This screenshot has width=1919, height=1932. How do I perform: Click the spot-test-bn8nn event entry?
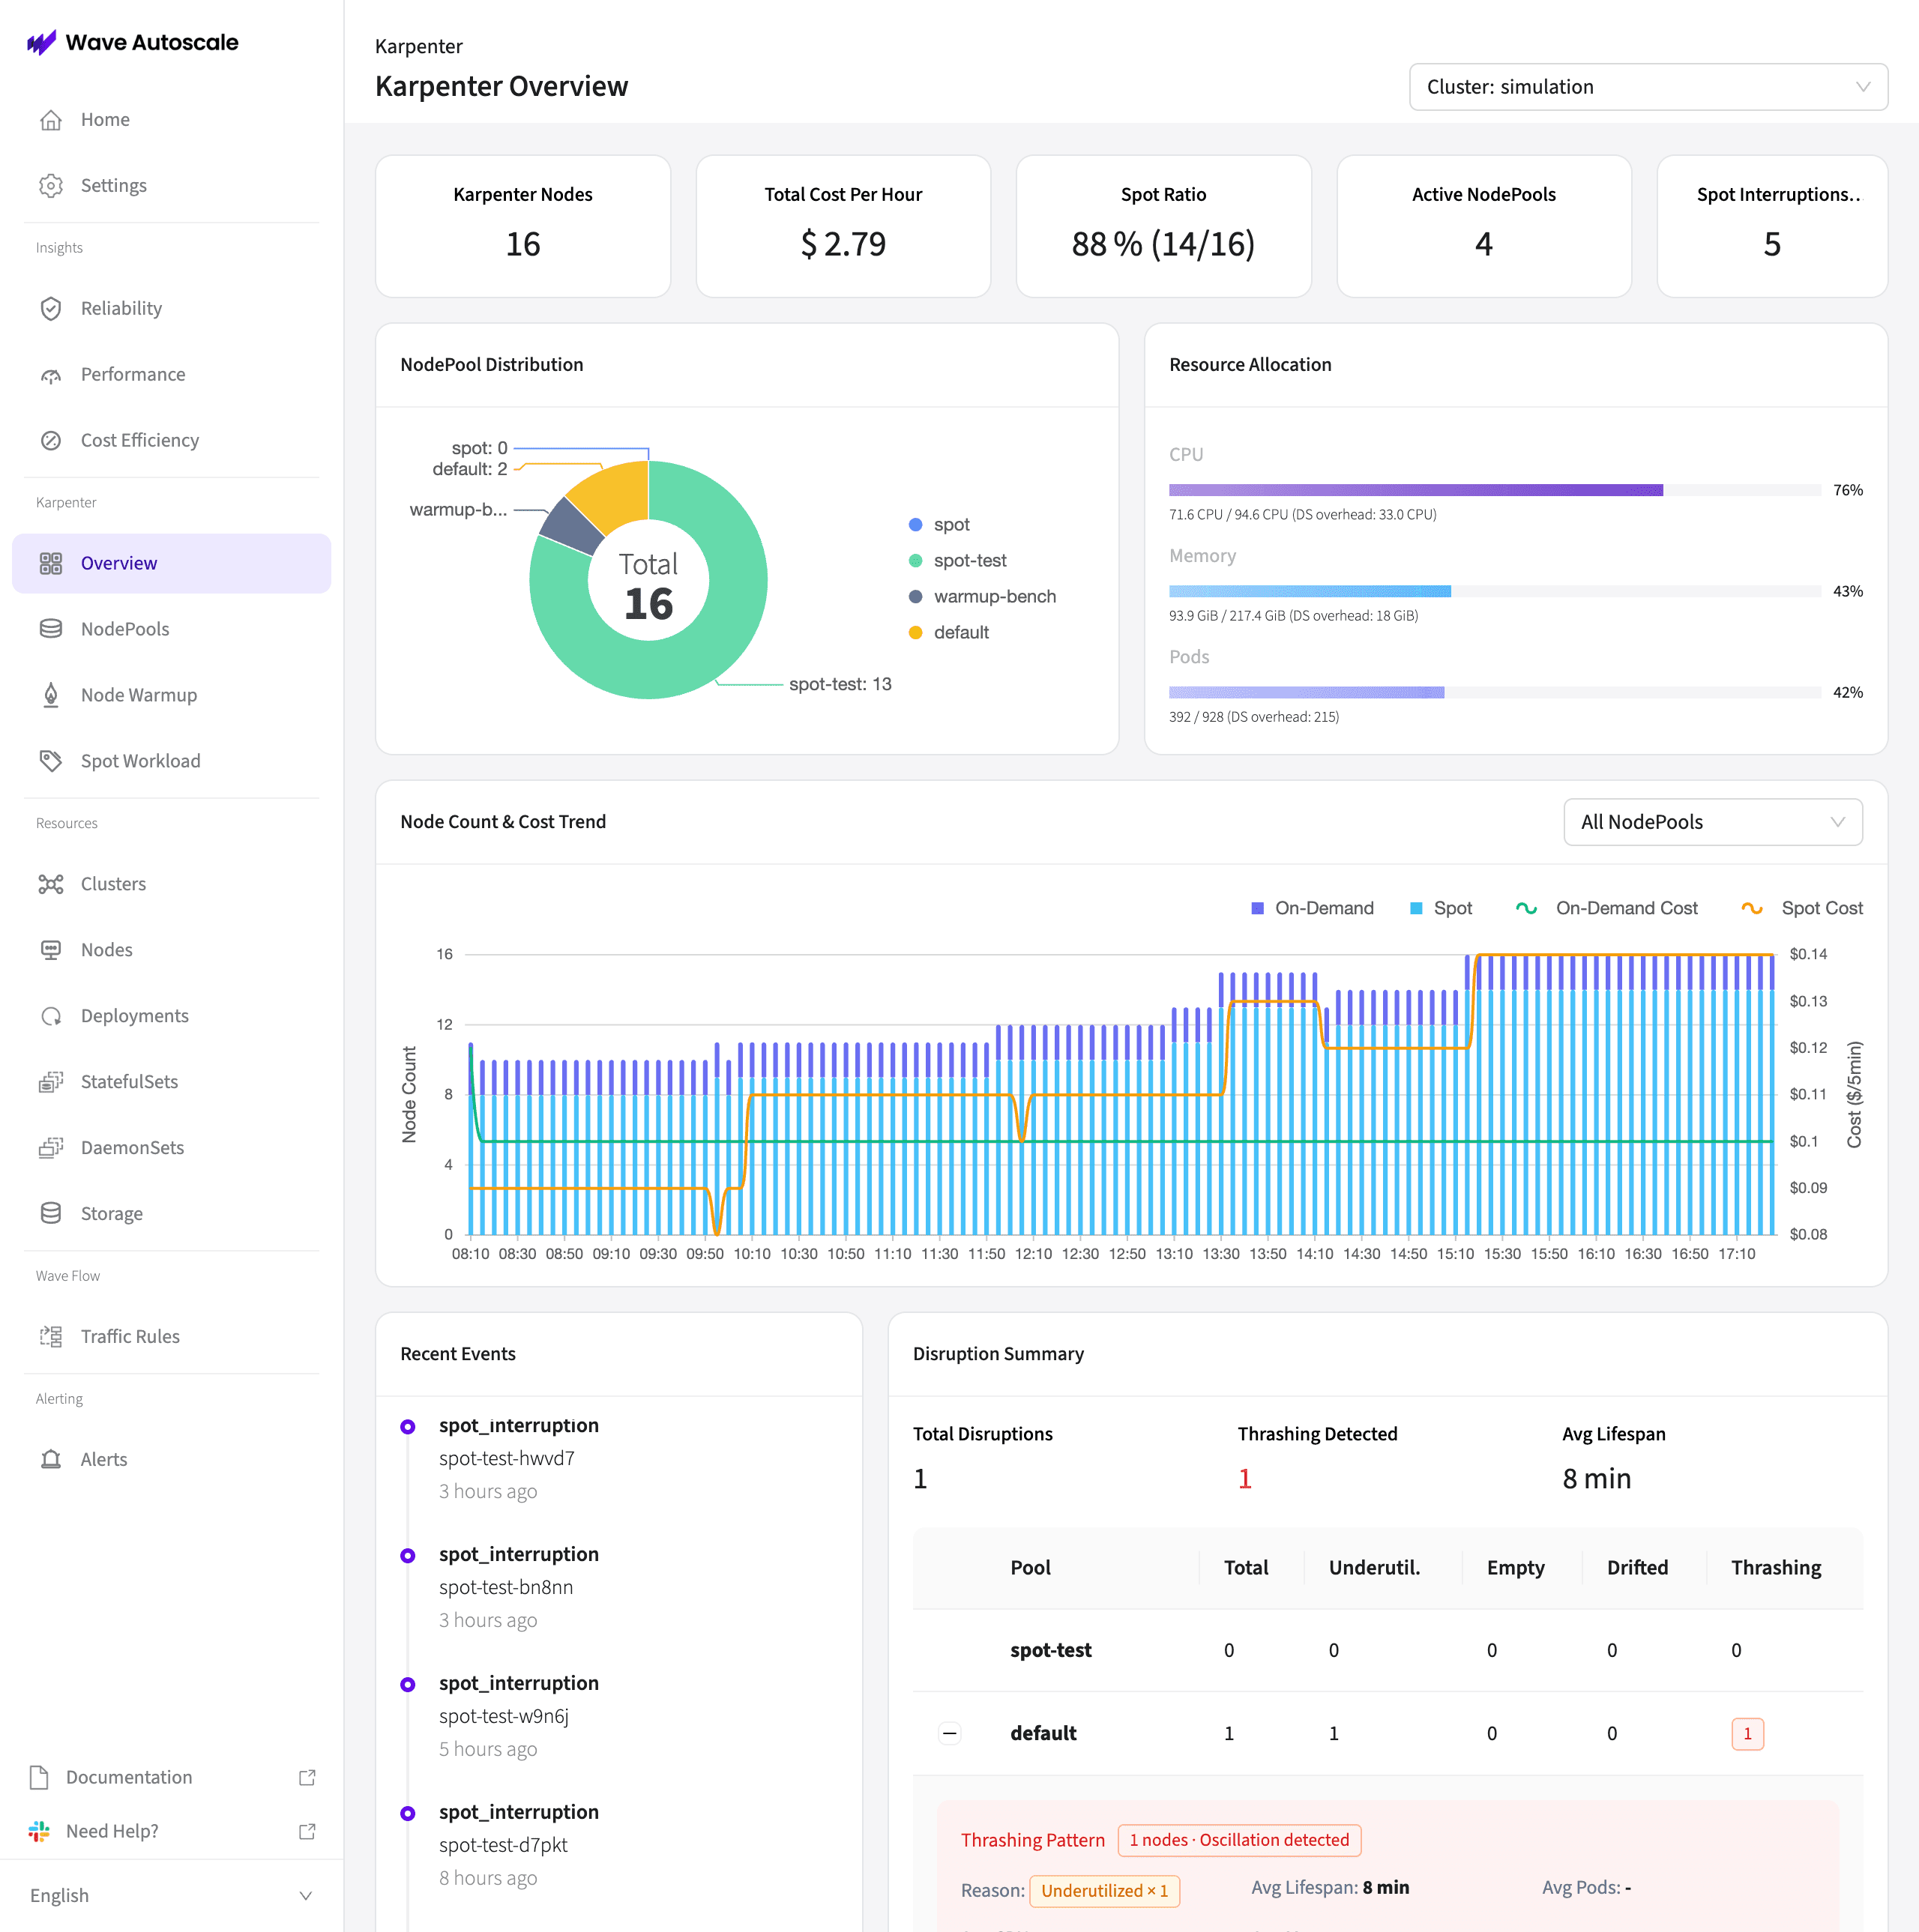pos(507,1589)
